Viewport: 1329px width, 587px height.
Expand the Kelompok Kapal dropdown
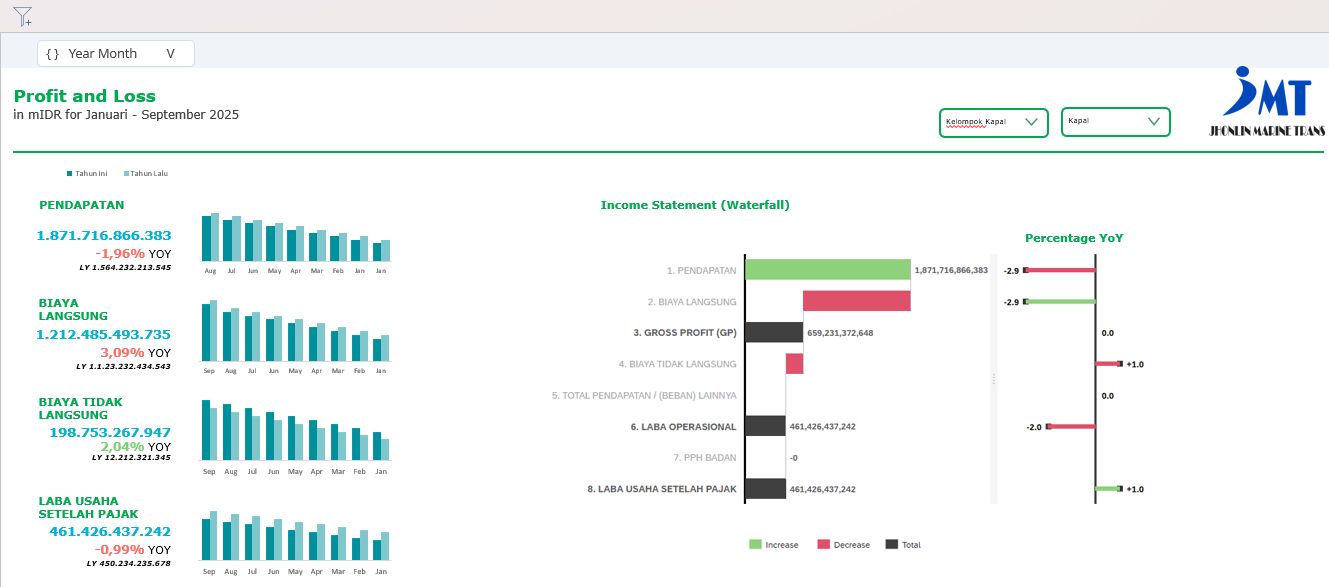point(994,122)
